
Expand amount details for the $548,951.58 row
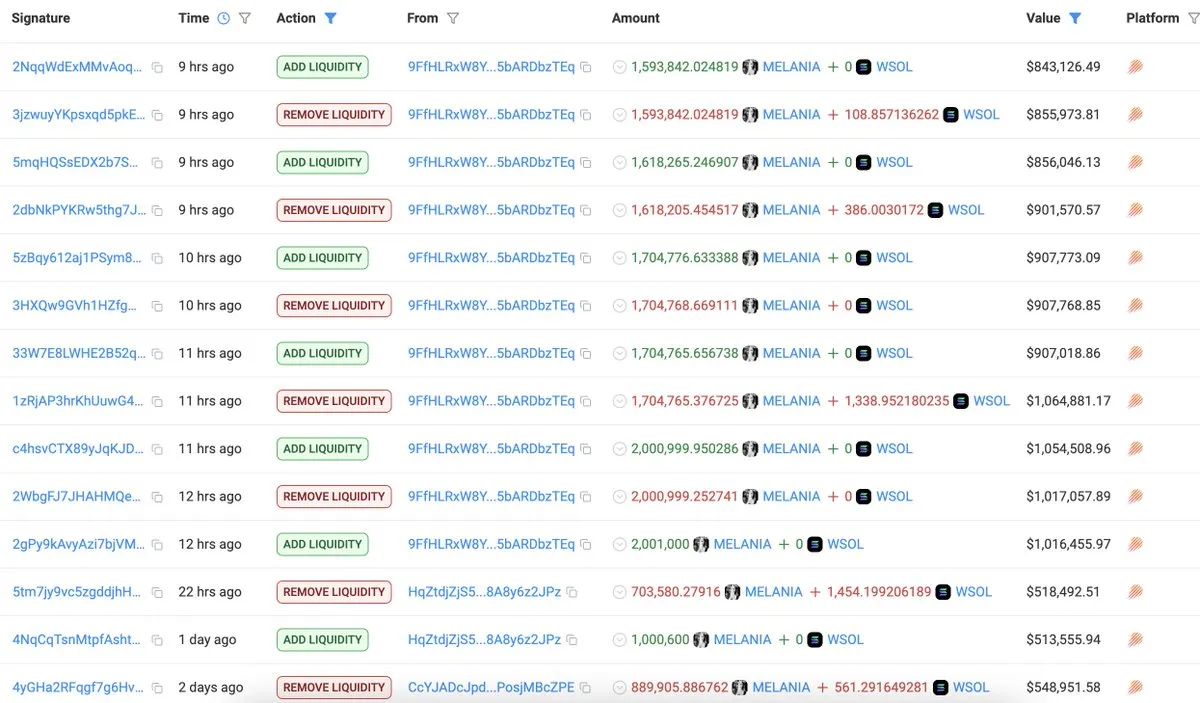(x=619, y=688)
